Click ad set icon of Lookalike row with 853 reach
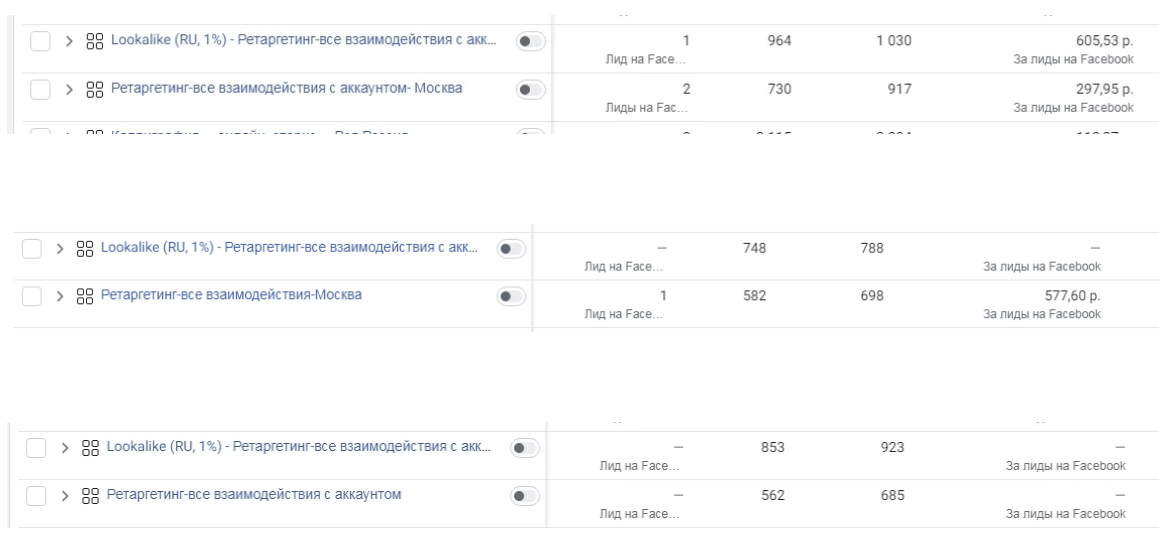1159x546 pixels. (x=92, y=447)
